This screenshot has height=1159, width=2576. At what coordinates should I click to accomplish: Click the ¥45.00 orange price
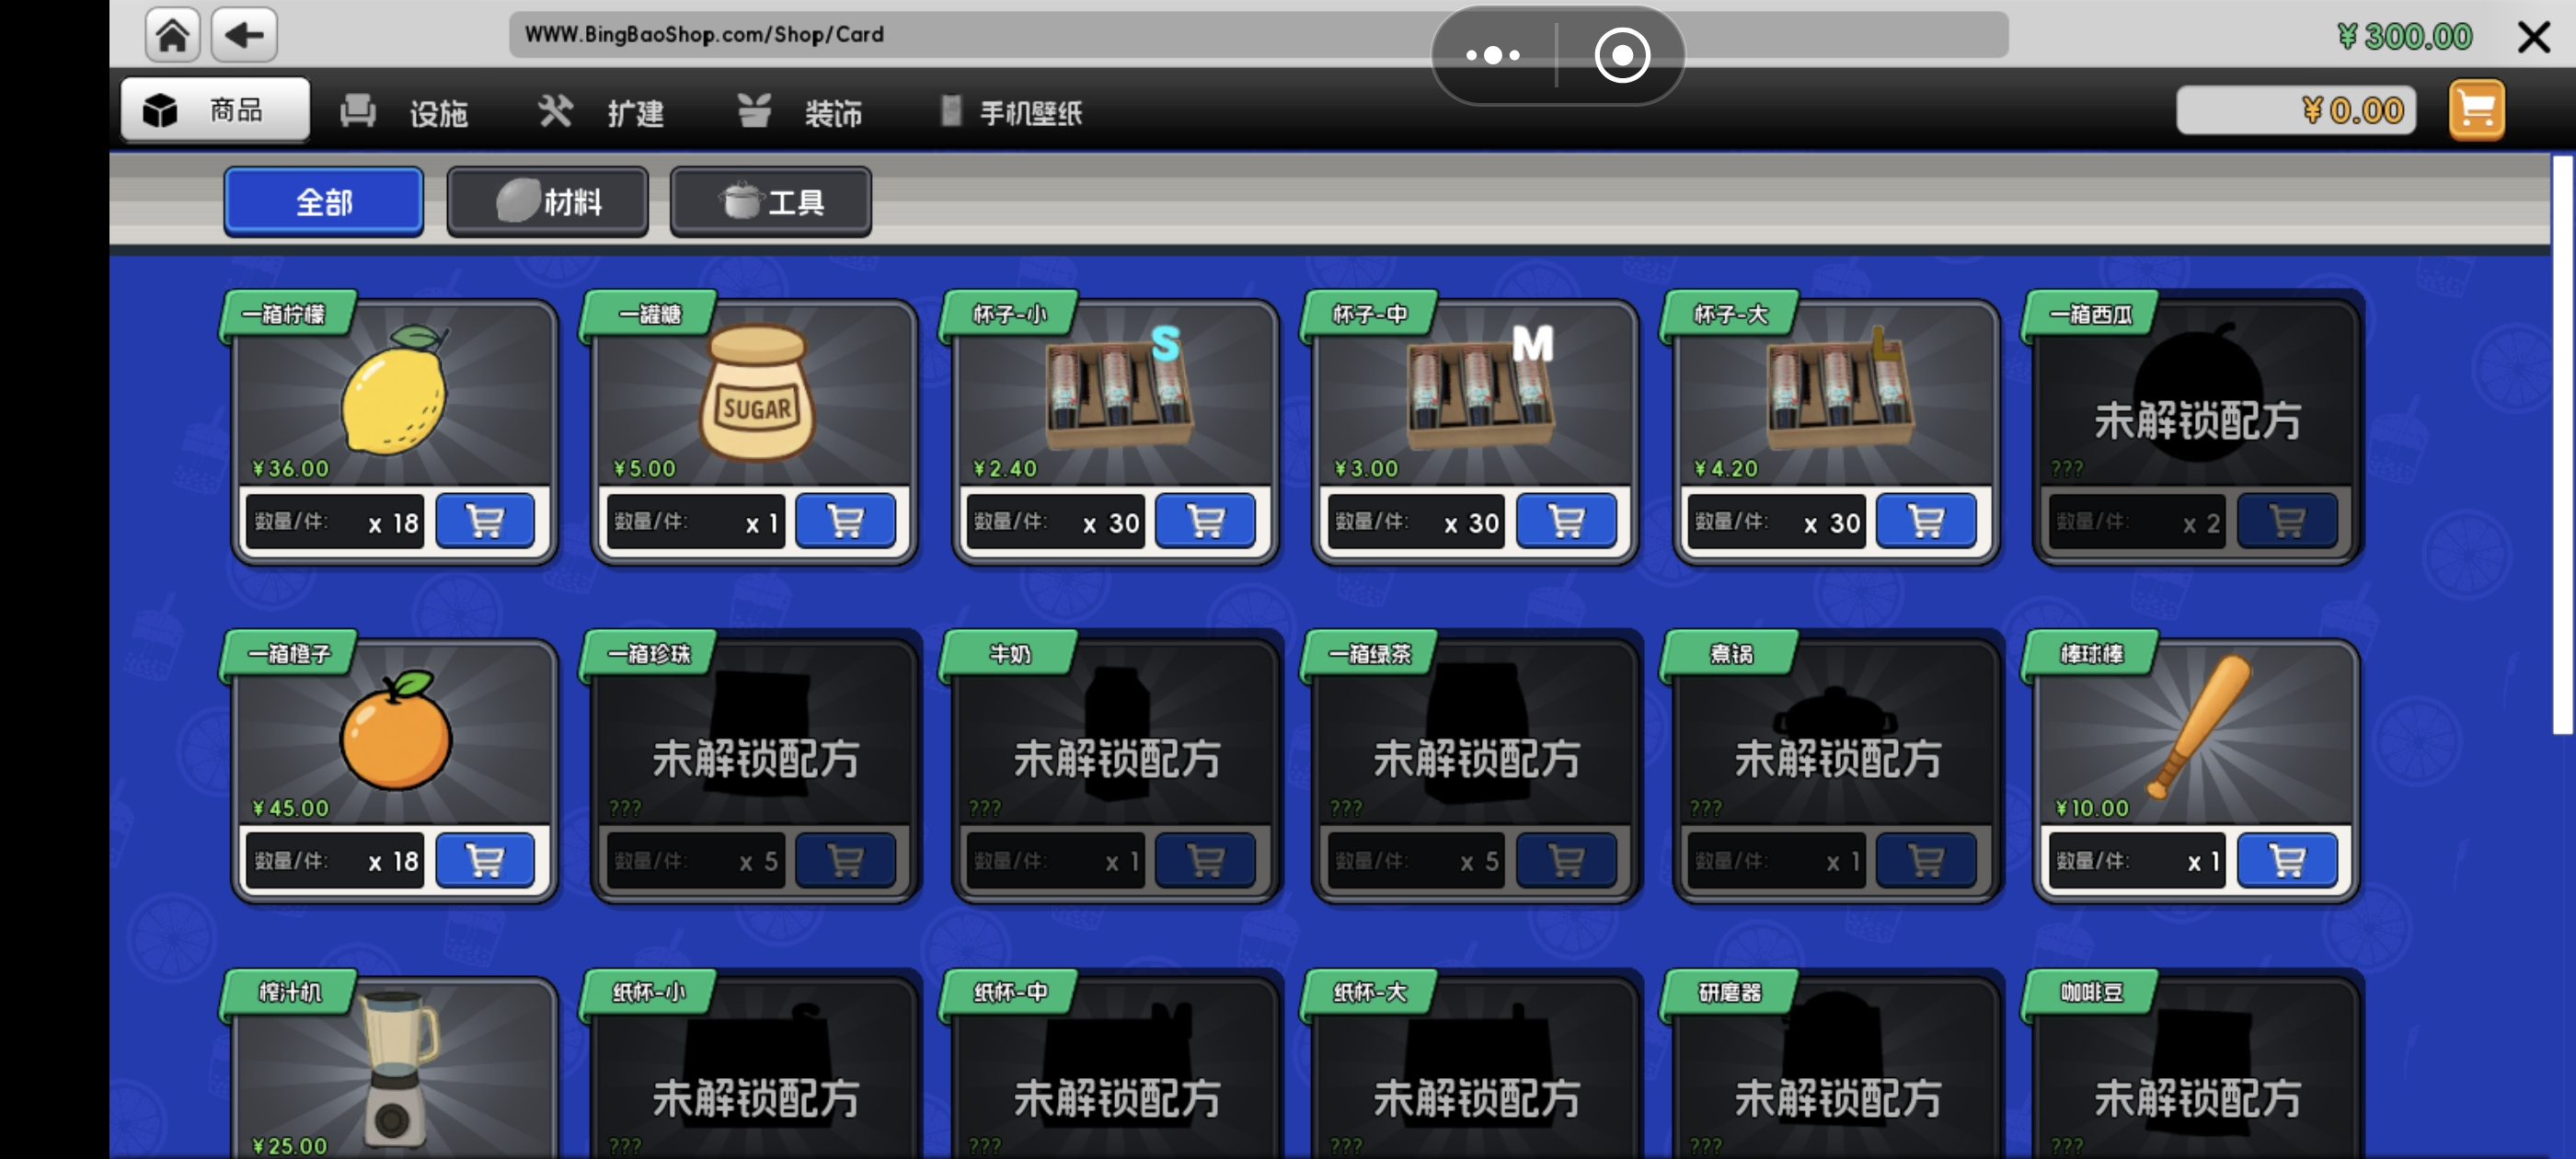click(290, 808)
